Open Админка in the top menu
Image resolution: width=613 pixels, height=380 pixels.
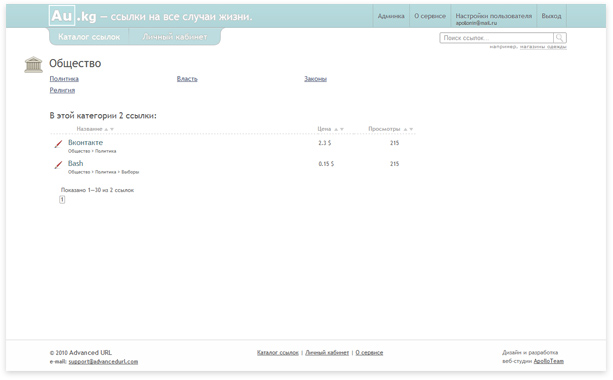point(391,16)
